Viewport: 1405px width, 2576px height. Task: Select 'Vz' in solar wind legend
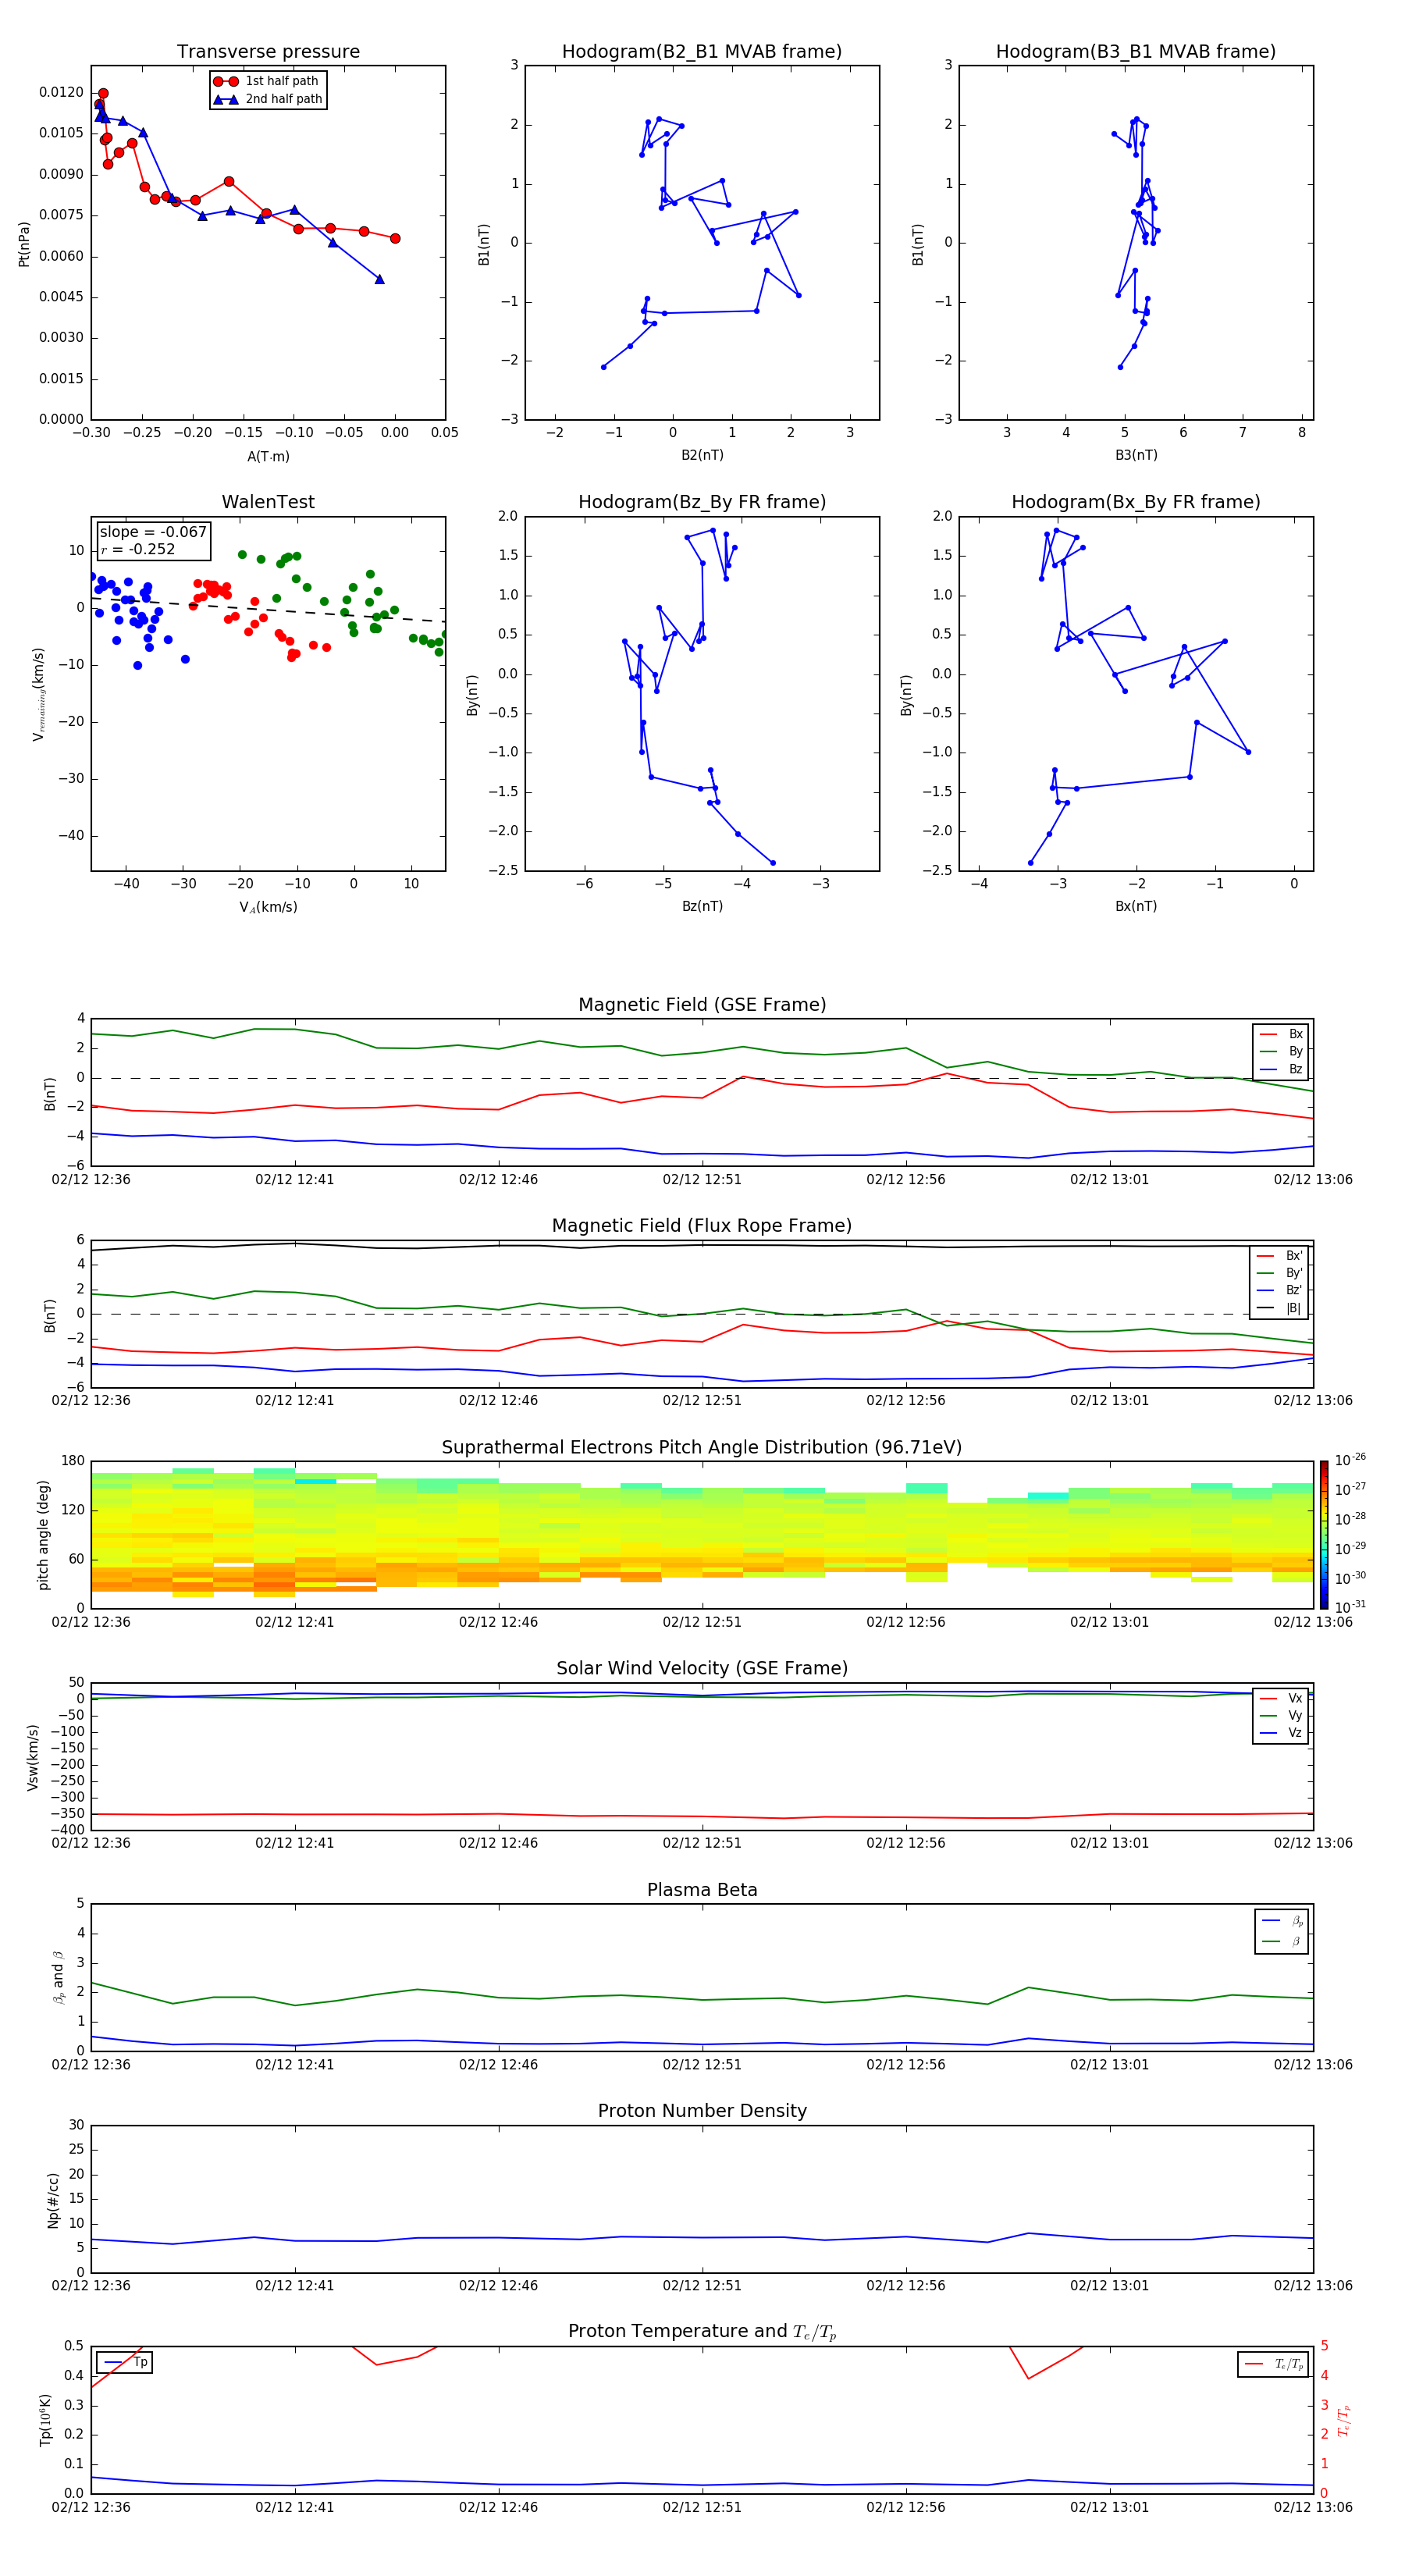(1282, 1733)
